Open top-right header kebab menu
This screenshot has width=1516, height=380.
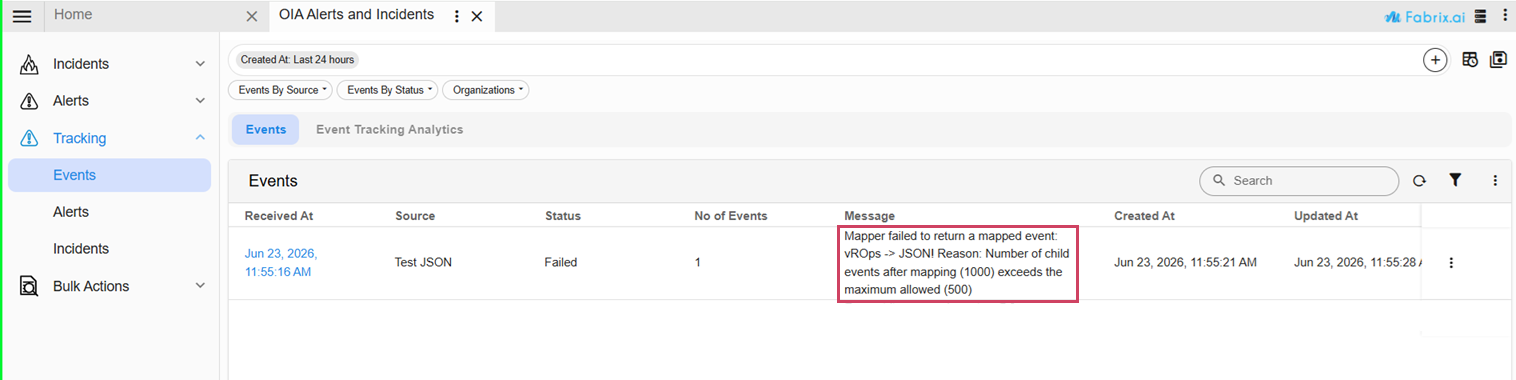tap(1504, 16)
